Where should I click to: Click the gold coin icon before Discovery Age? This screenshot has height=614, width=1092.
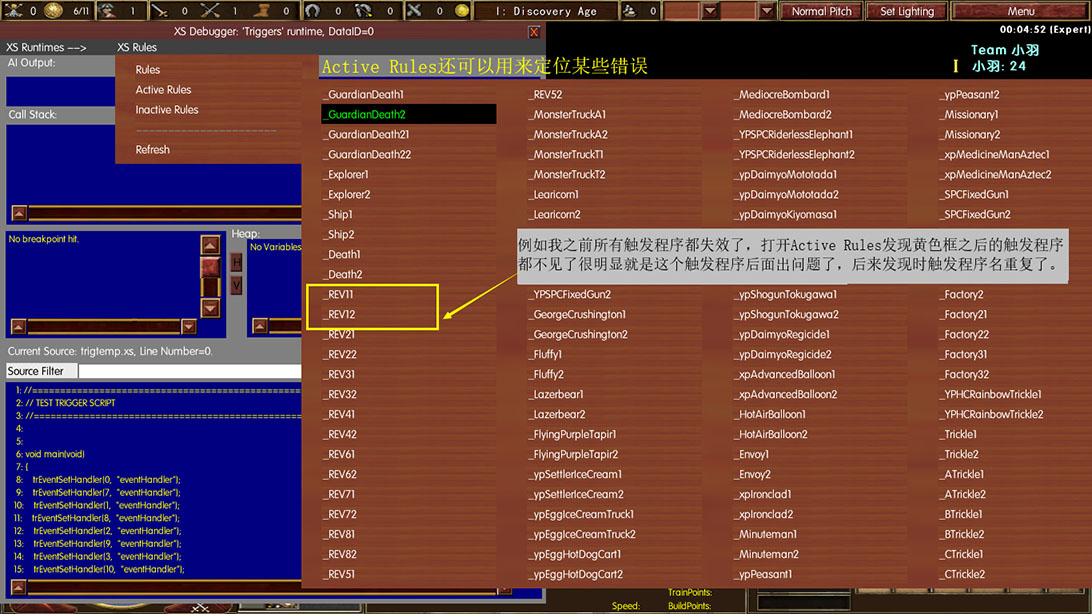[462, 10]
